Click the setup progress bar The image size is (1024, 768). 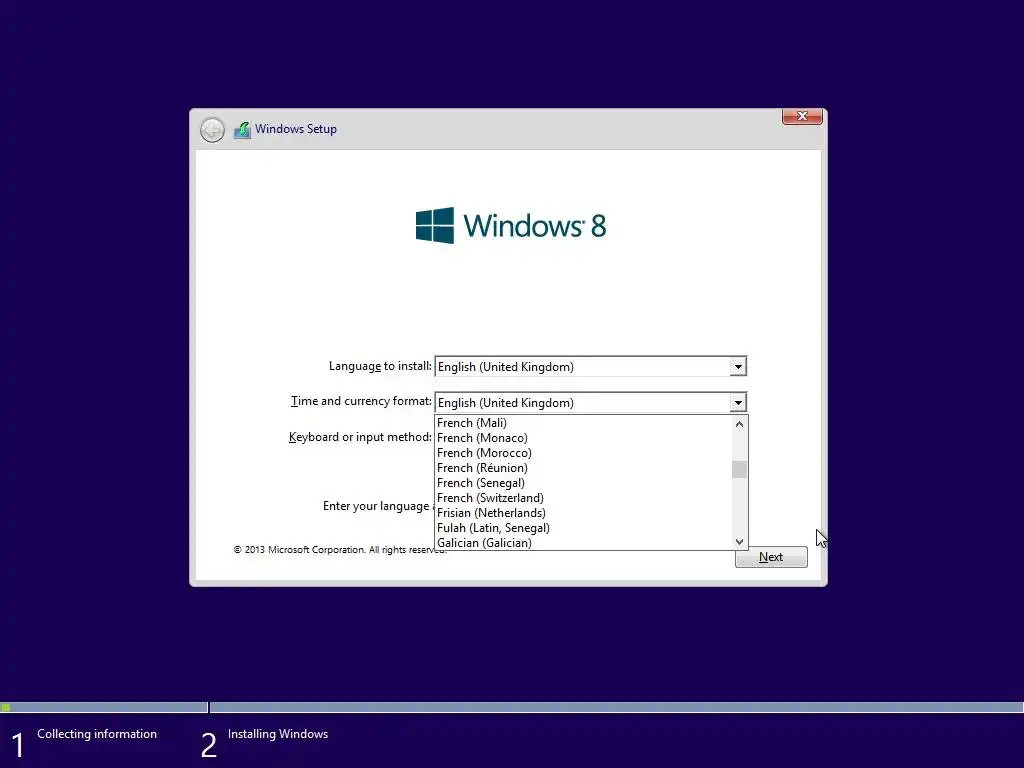click(512, 707)
